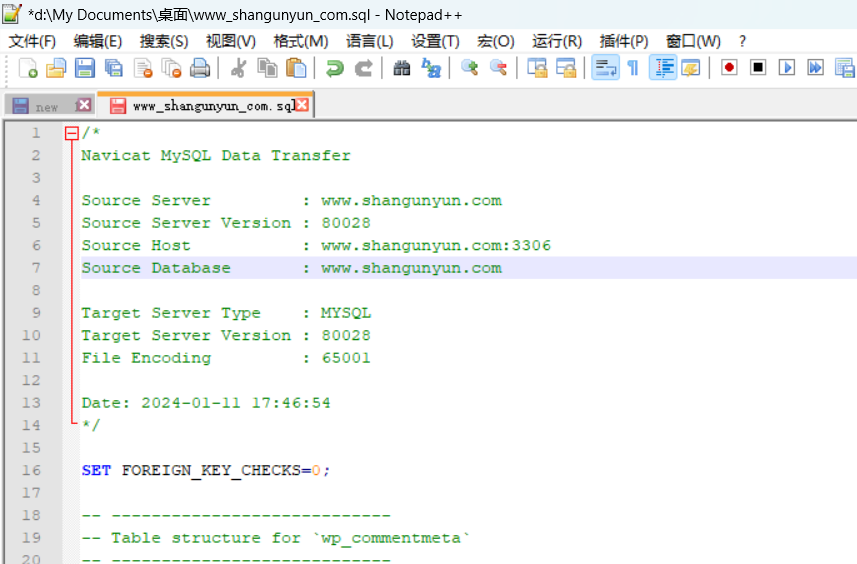Open the 语言(L) language menu
The image size is (857, 564).
pyautogui.click(x=369, y=41)
